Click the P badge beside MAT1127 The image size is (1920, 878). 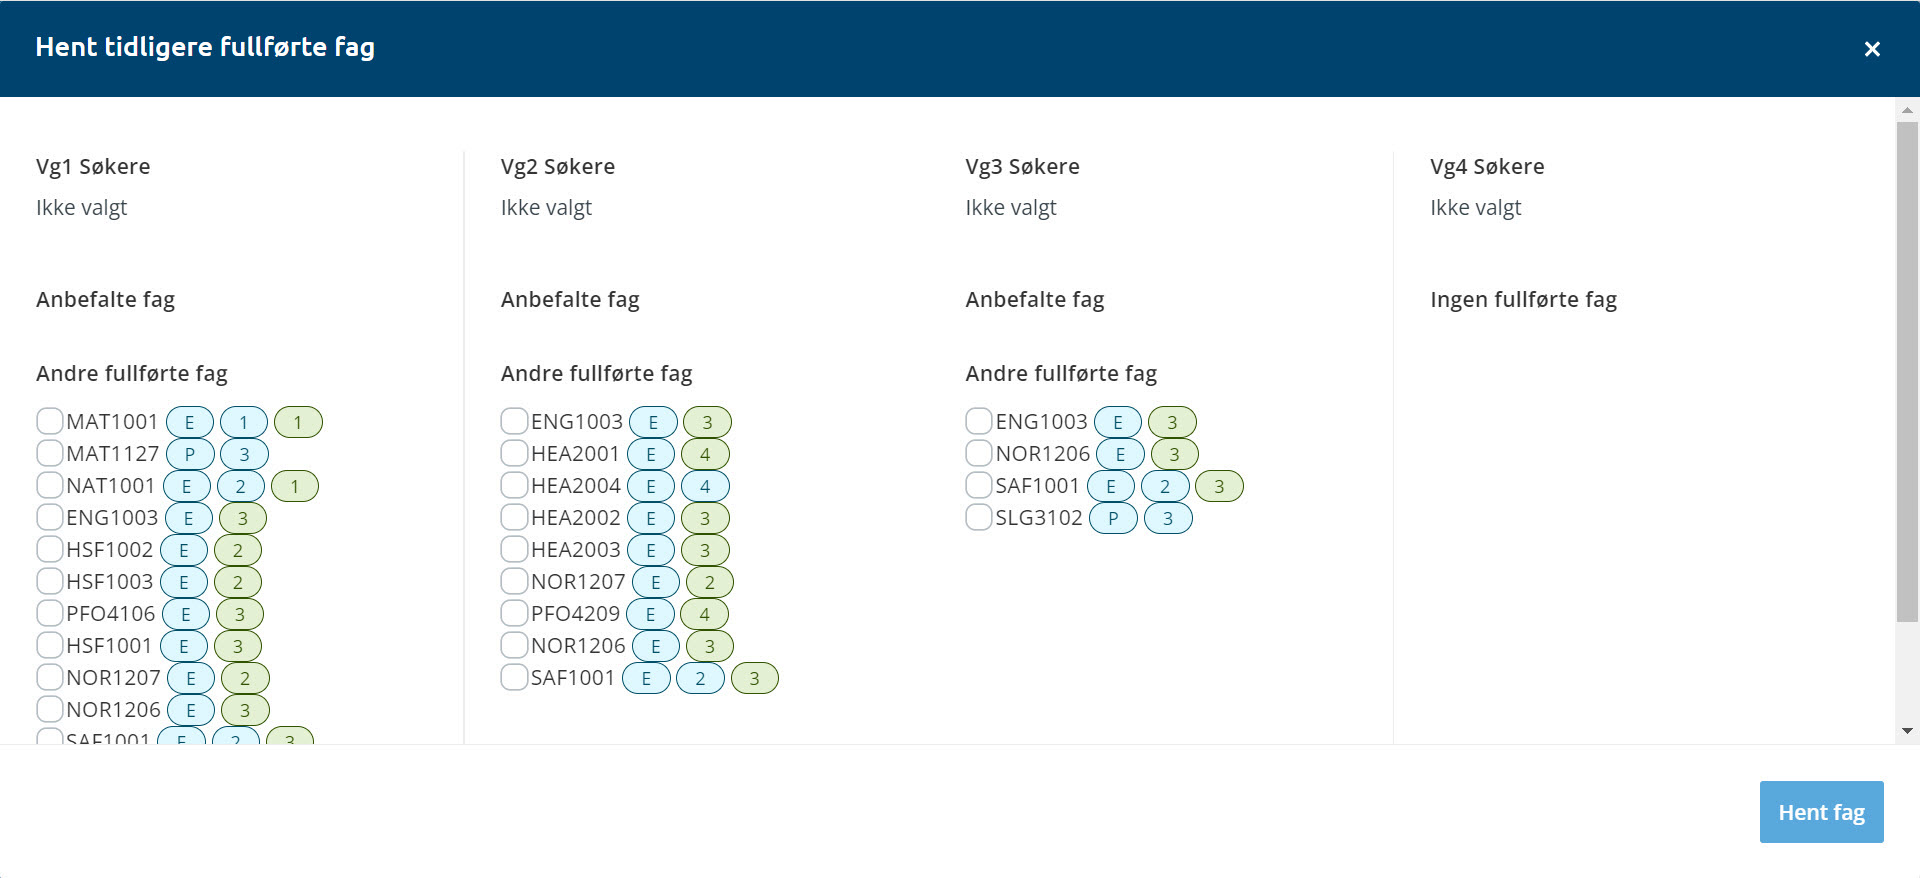pos(189,454)
